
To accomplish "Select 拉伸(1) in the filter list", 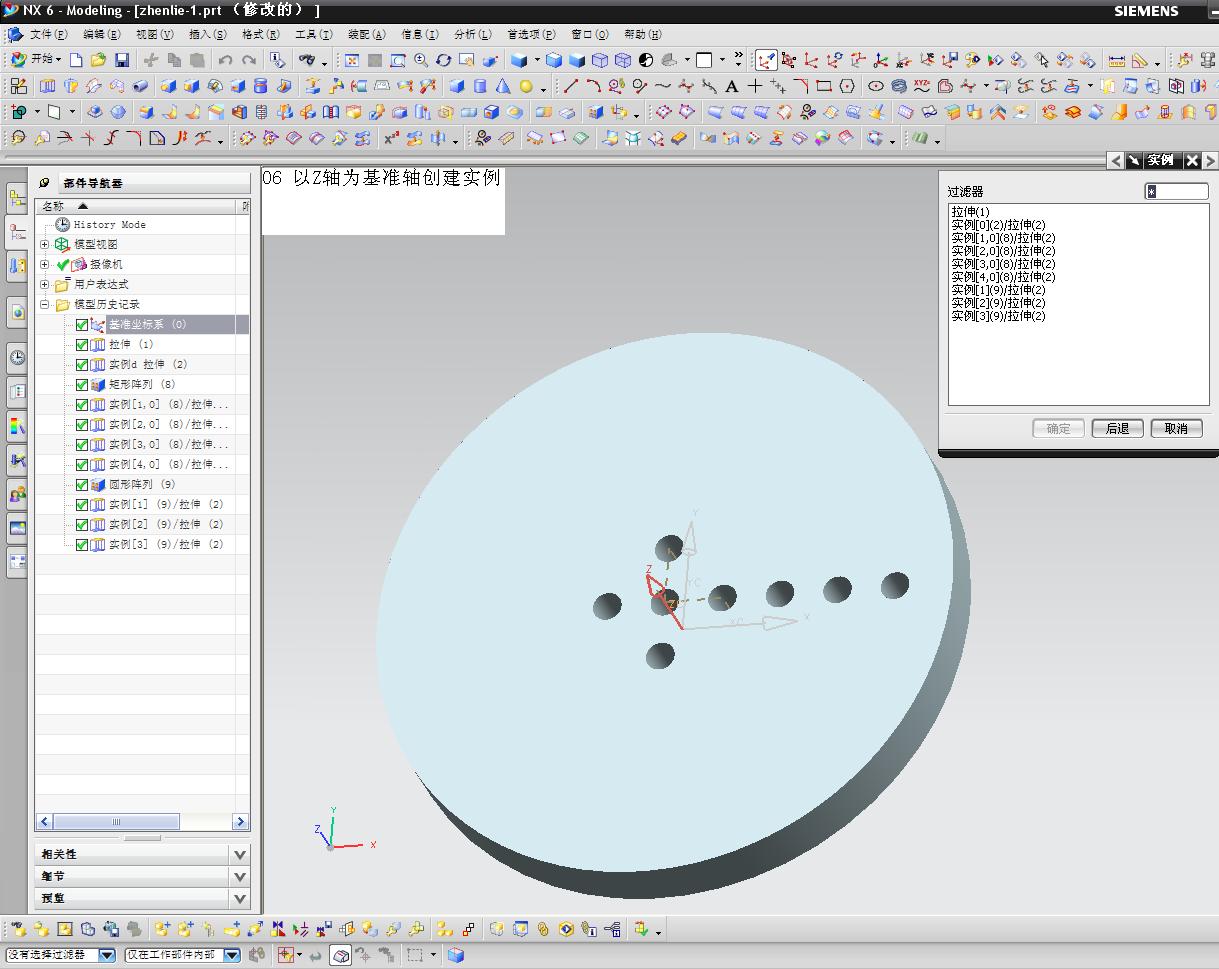I will coord(970,212).
